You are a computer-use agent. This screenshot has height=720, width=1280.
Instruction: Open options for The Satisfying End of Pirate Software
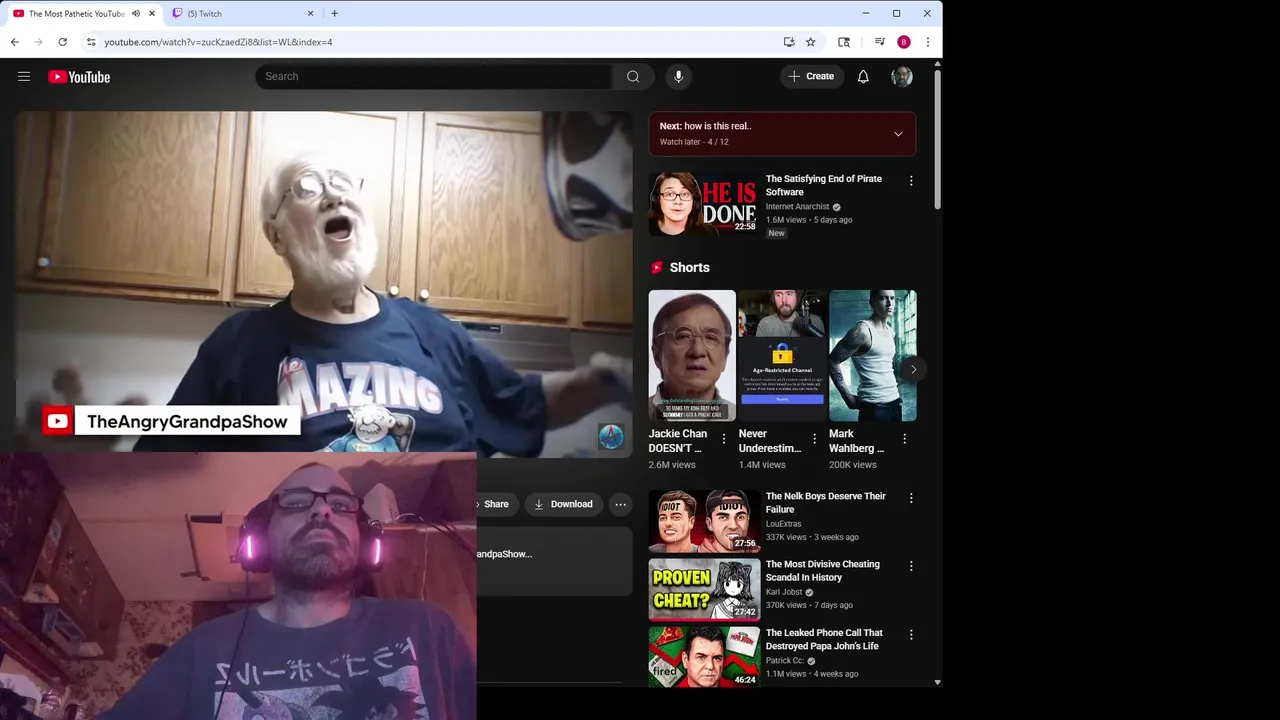tap(910, 181)
